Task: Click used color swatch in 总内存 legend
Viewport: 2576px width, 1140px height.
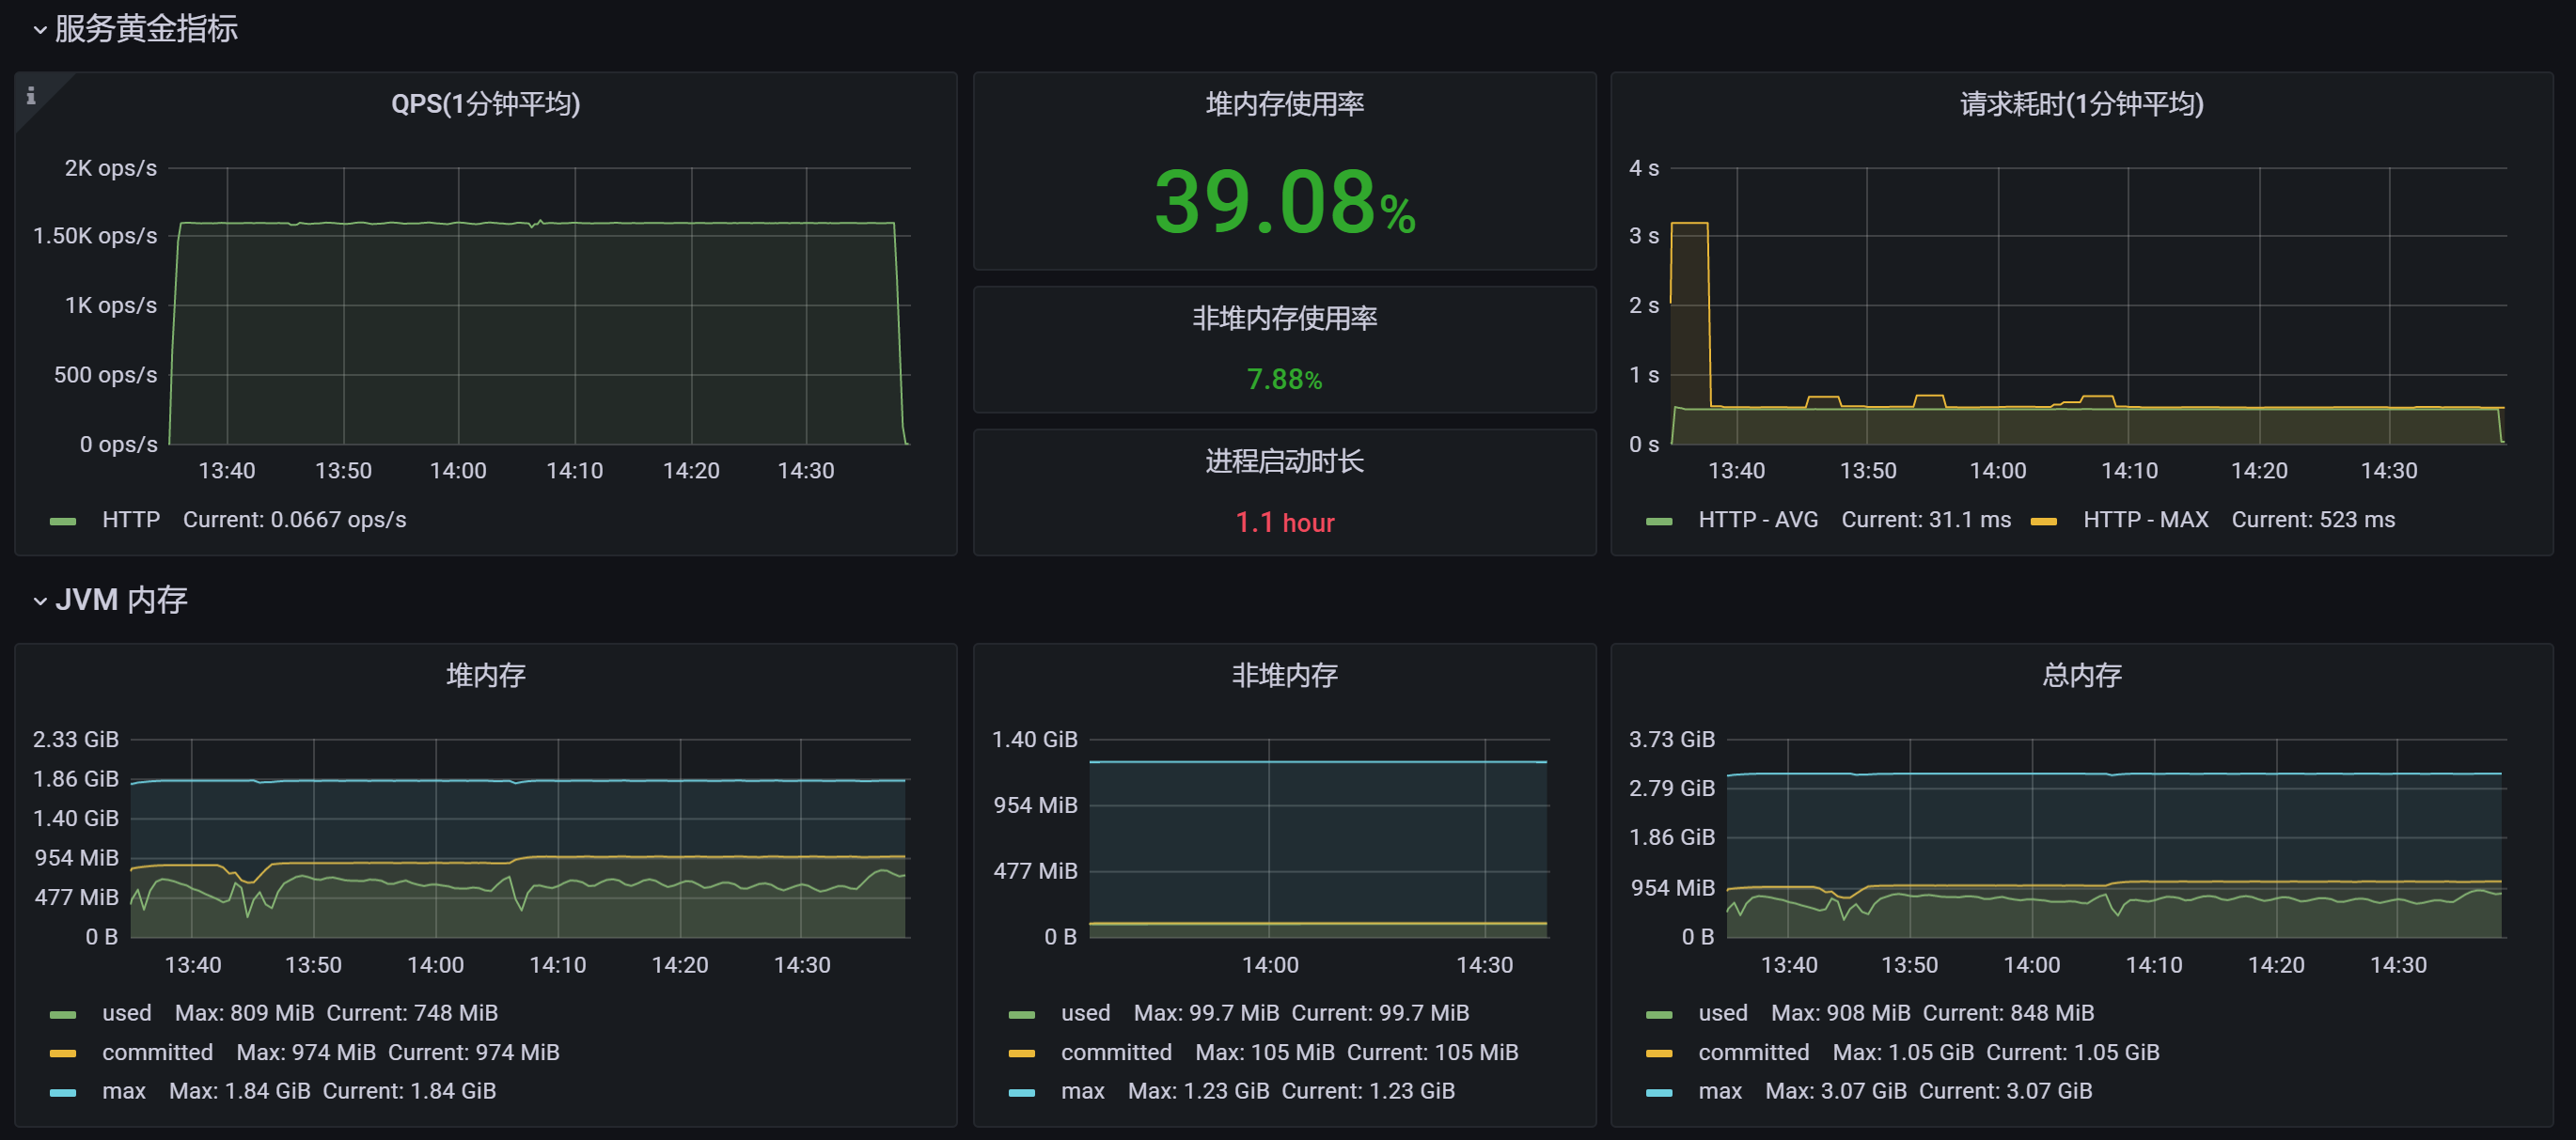Action: tap(1659, 1014)
